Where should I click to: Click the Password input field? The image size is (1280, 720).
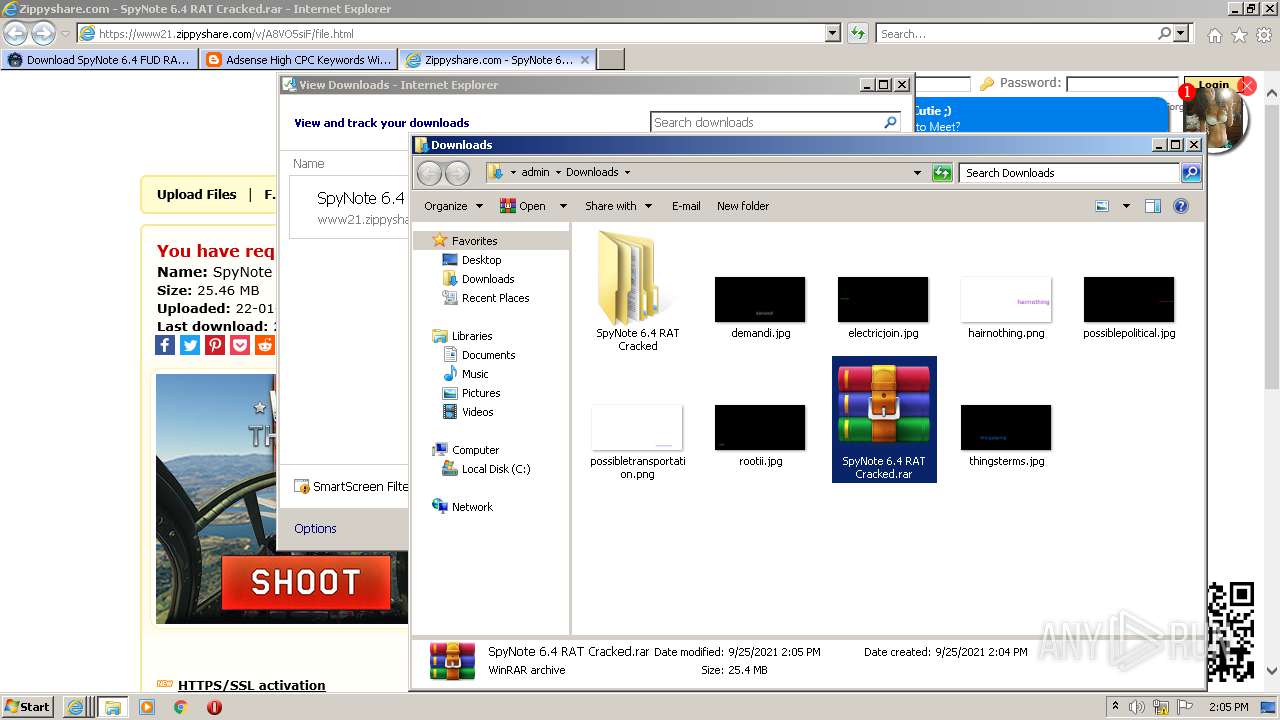coord(1122,85)
